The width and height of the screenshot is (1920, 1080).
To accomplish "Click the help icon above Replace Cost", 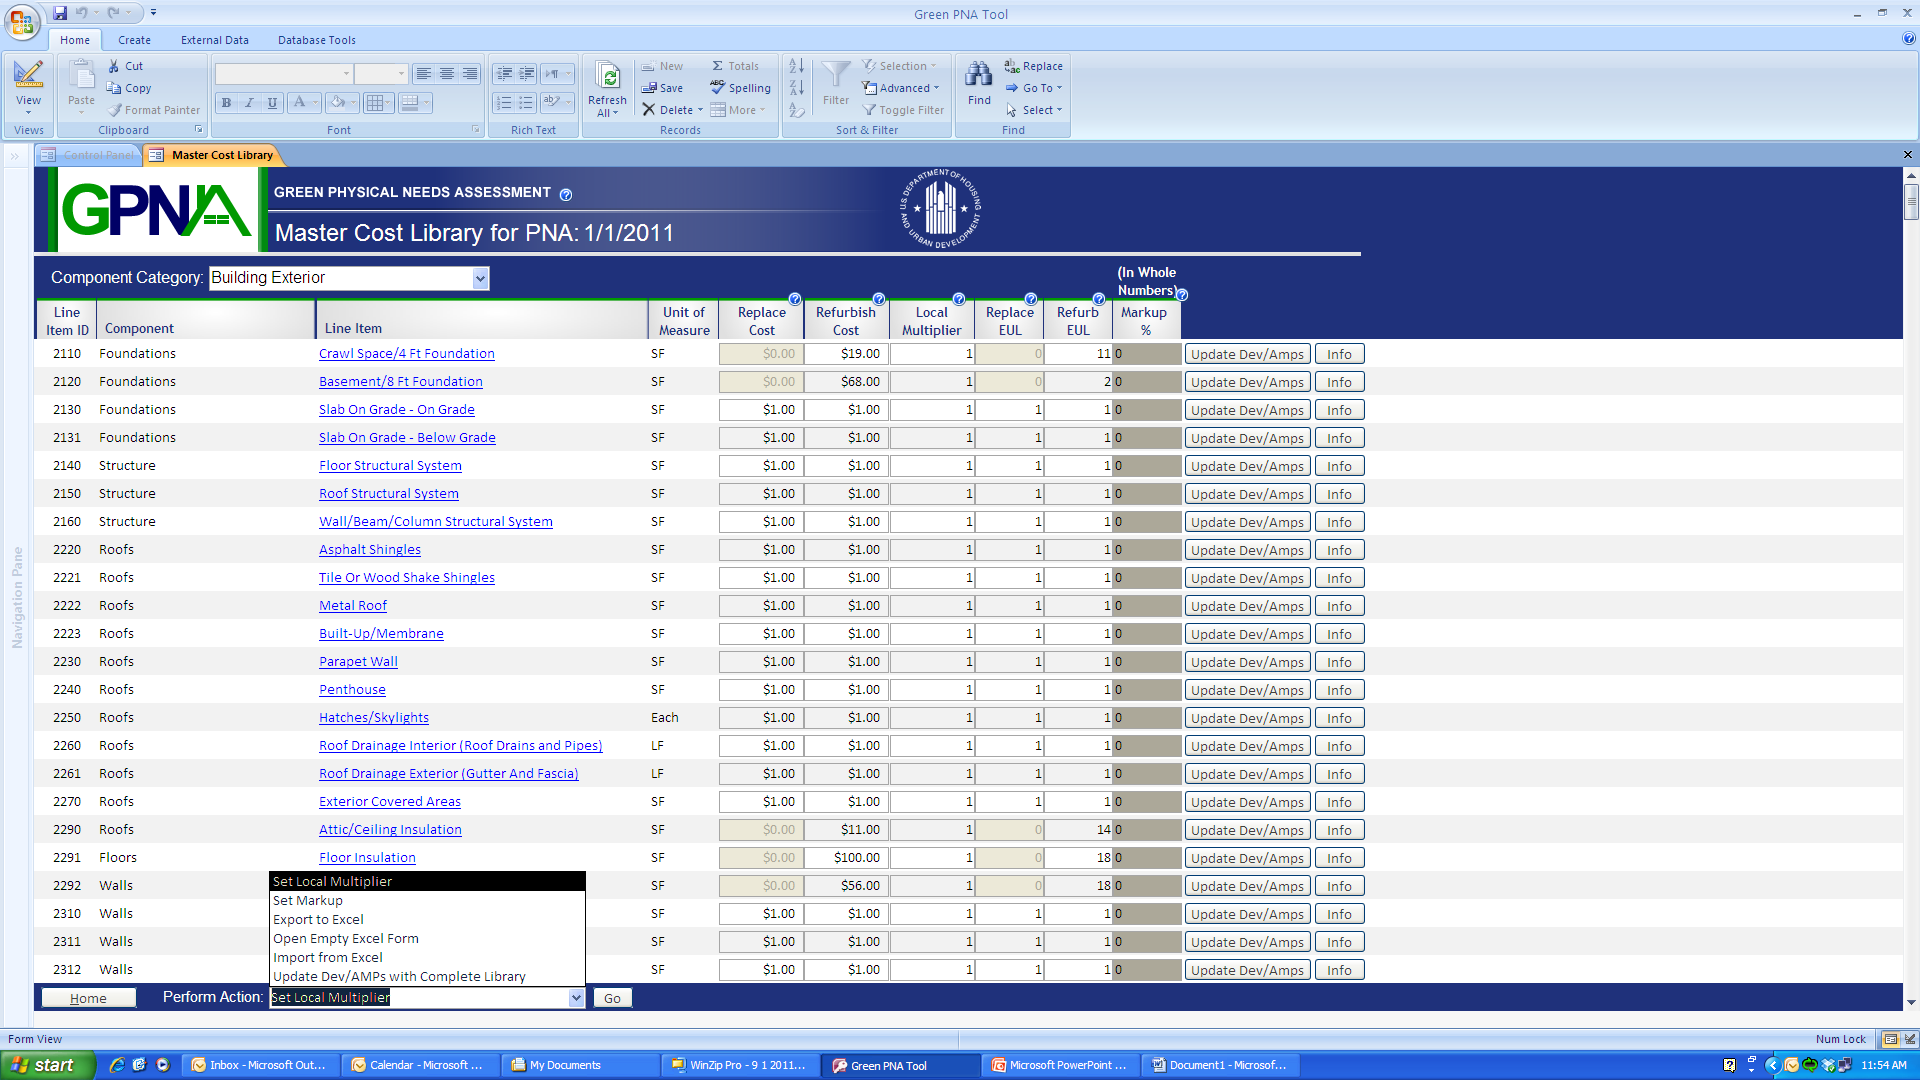I will click(795, 299).
